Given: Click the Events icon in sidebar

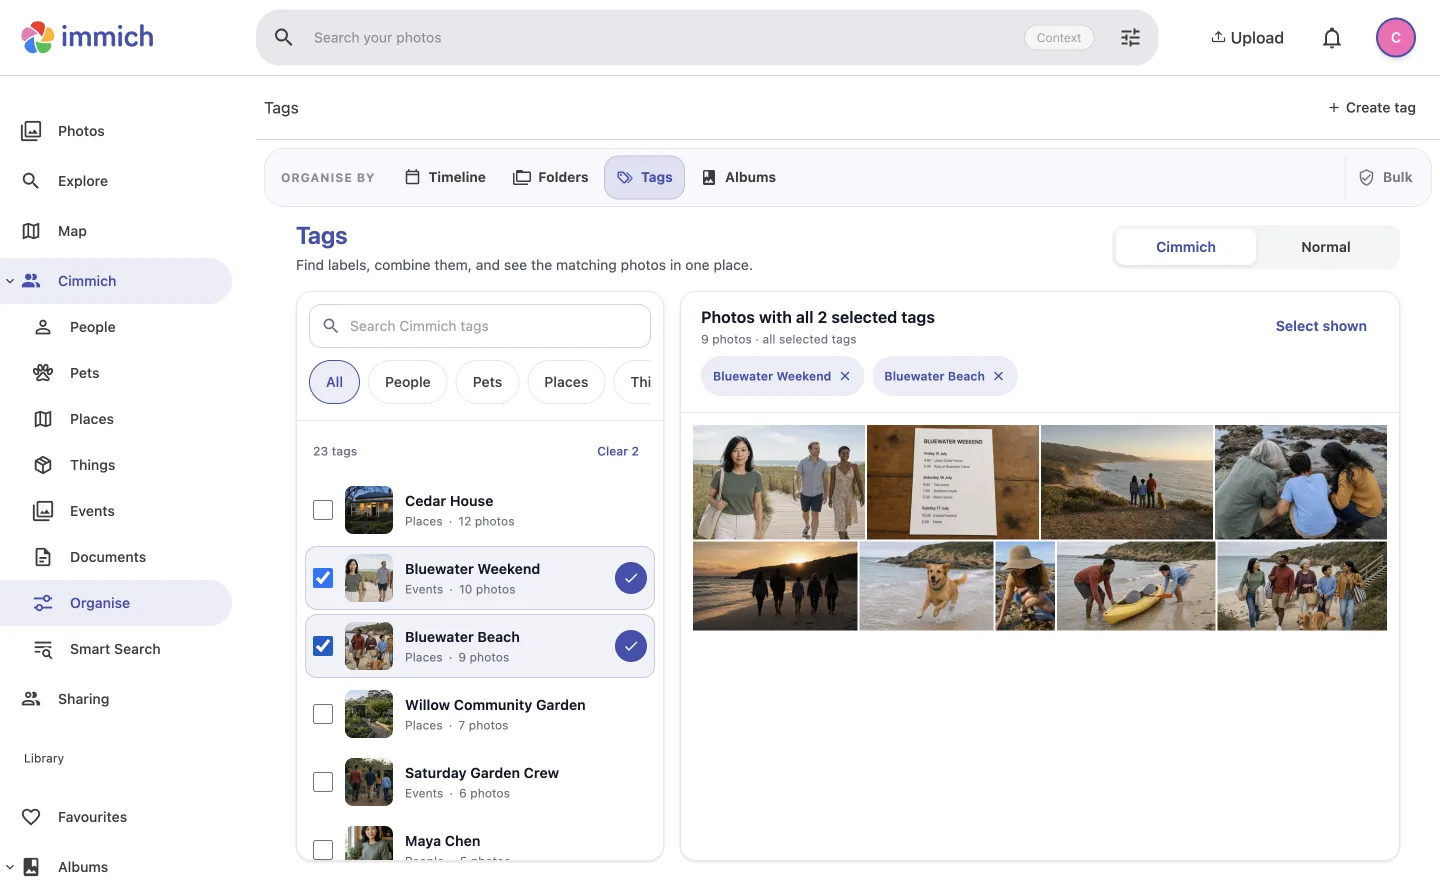Looking at the screenshot, I should pyautogui.click(x=43, y=511).
